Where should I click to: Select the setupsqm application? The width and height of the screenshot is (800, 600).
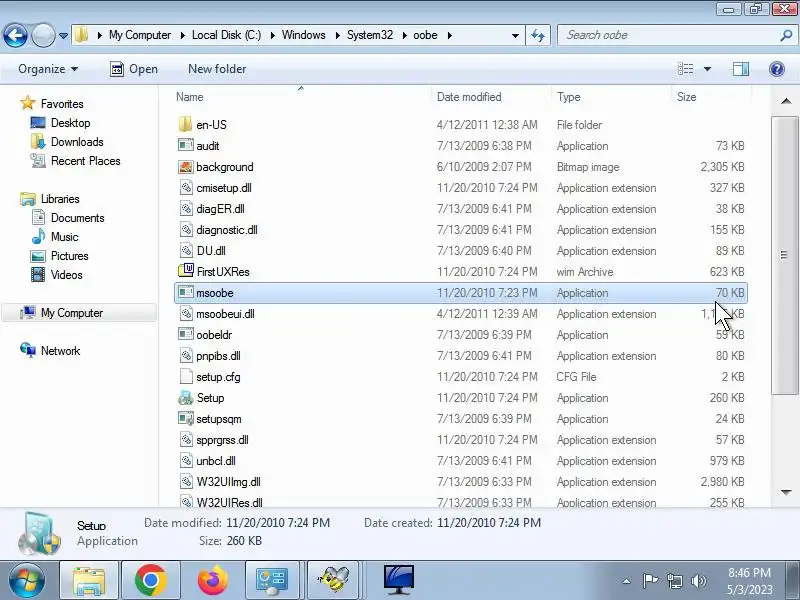(x=461, y=419)
